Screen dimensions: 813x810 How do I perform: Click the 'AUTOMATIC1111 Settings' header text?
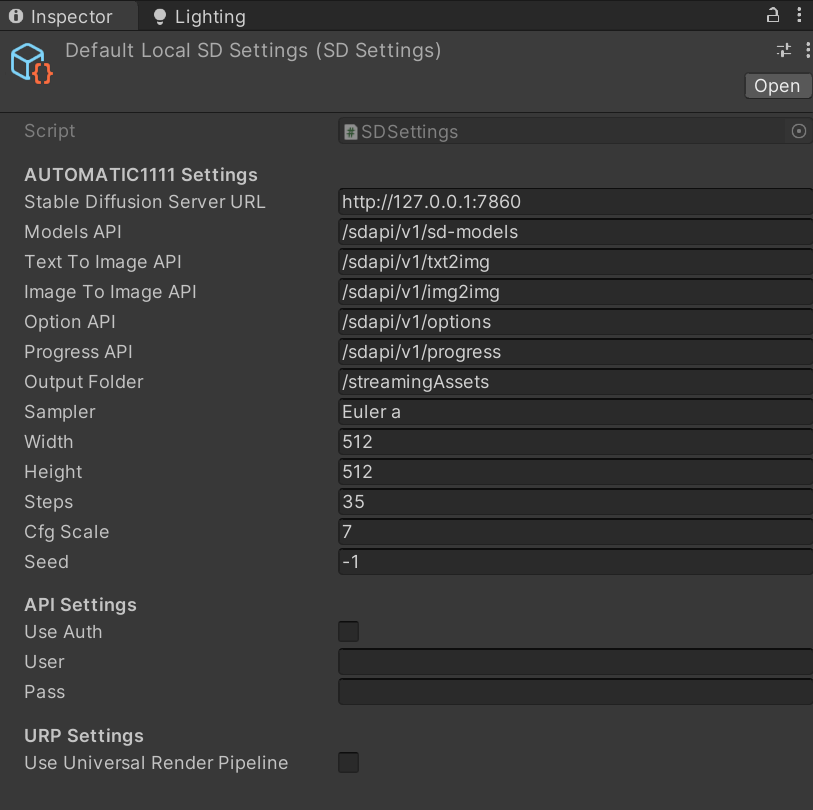coord(141,175)
